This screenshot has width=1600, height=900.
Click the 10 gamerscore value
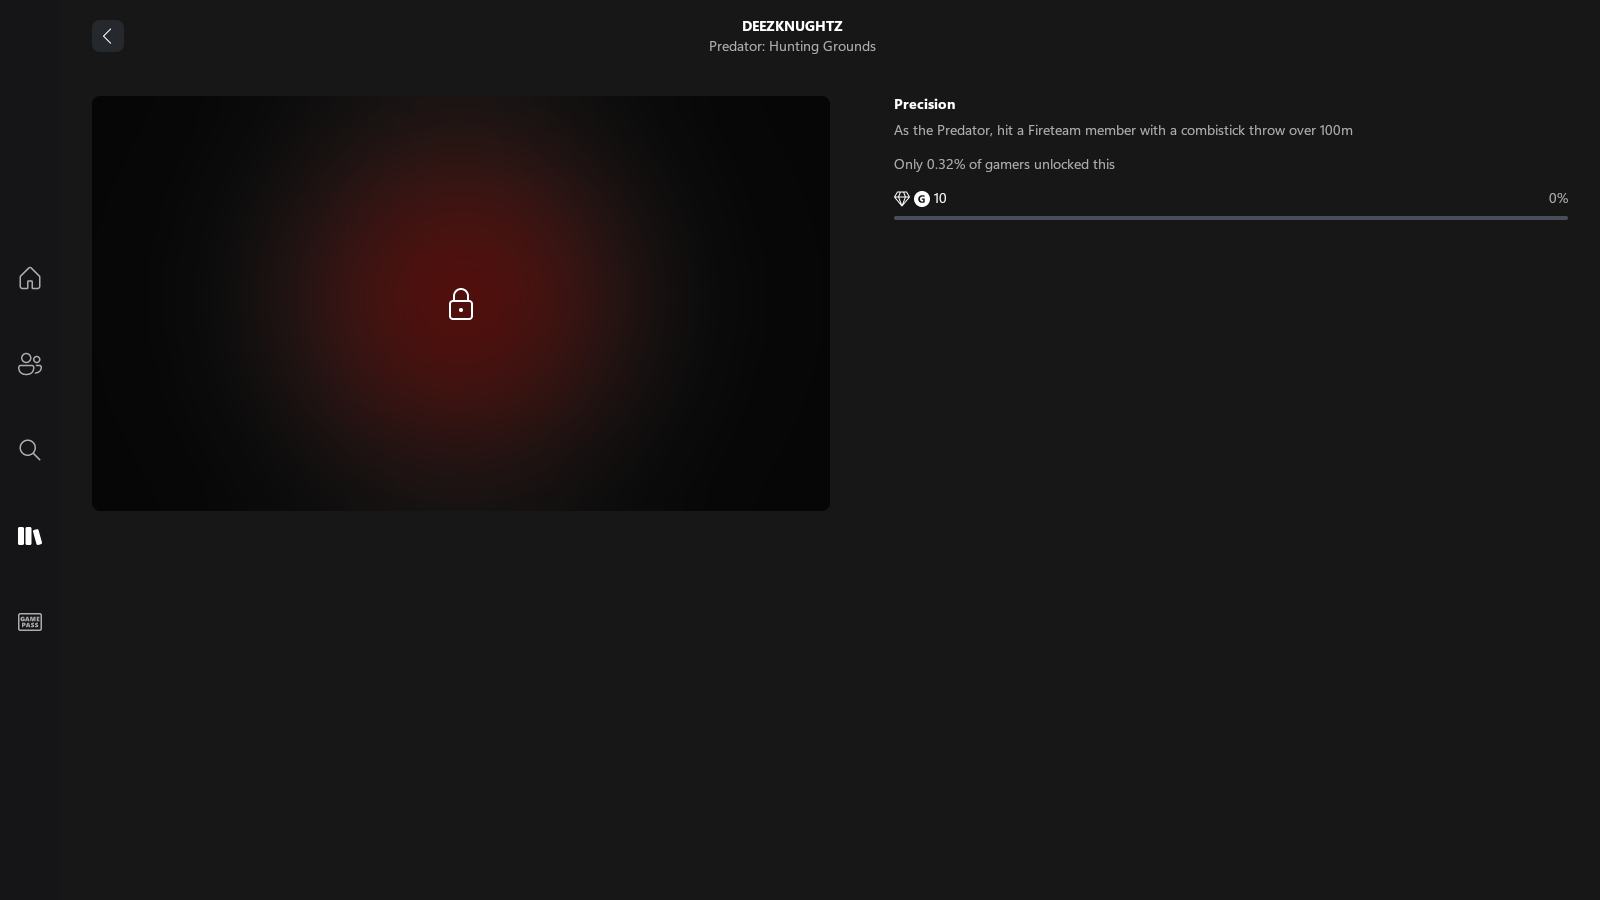[x=940, y=198]
